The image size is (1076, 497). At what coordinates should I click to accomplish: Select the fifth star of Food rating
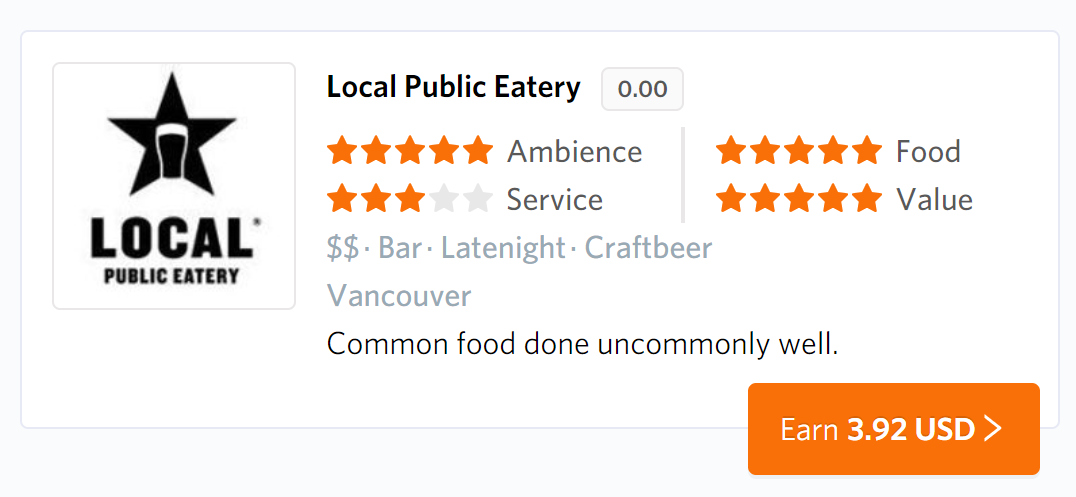[866, 150]
